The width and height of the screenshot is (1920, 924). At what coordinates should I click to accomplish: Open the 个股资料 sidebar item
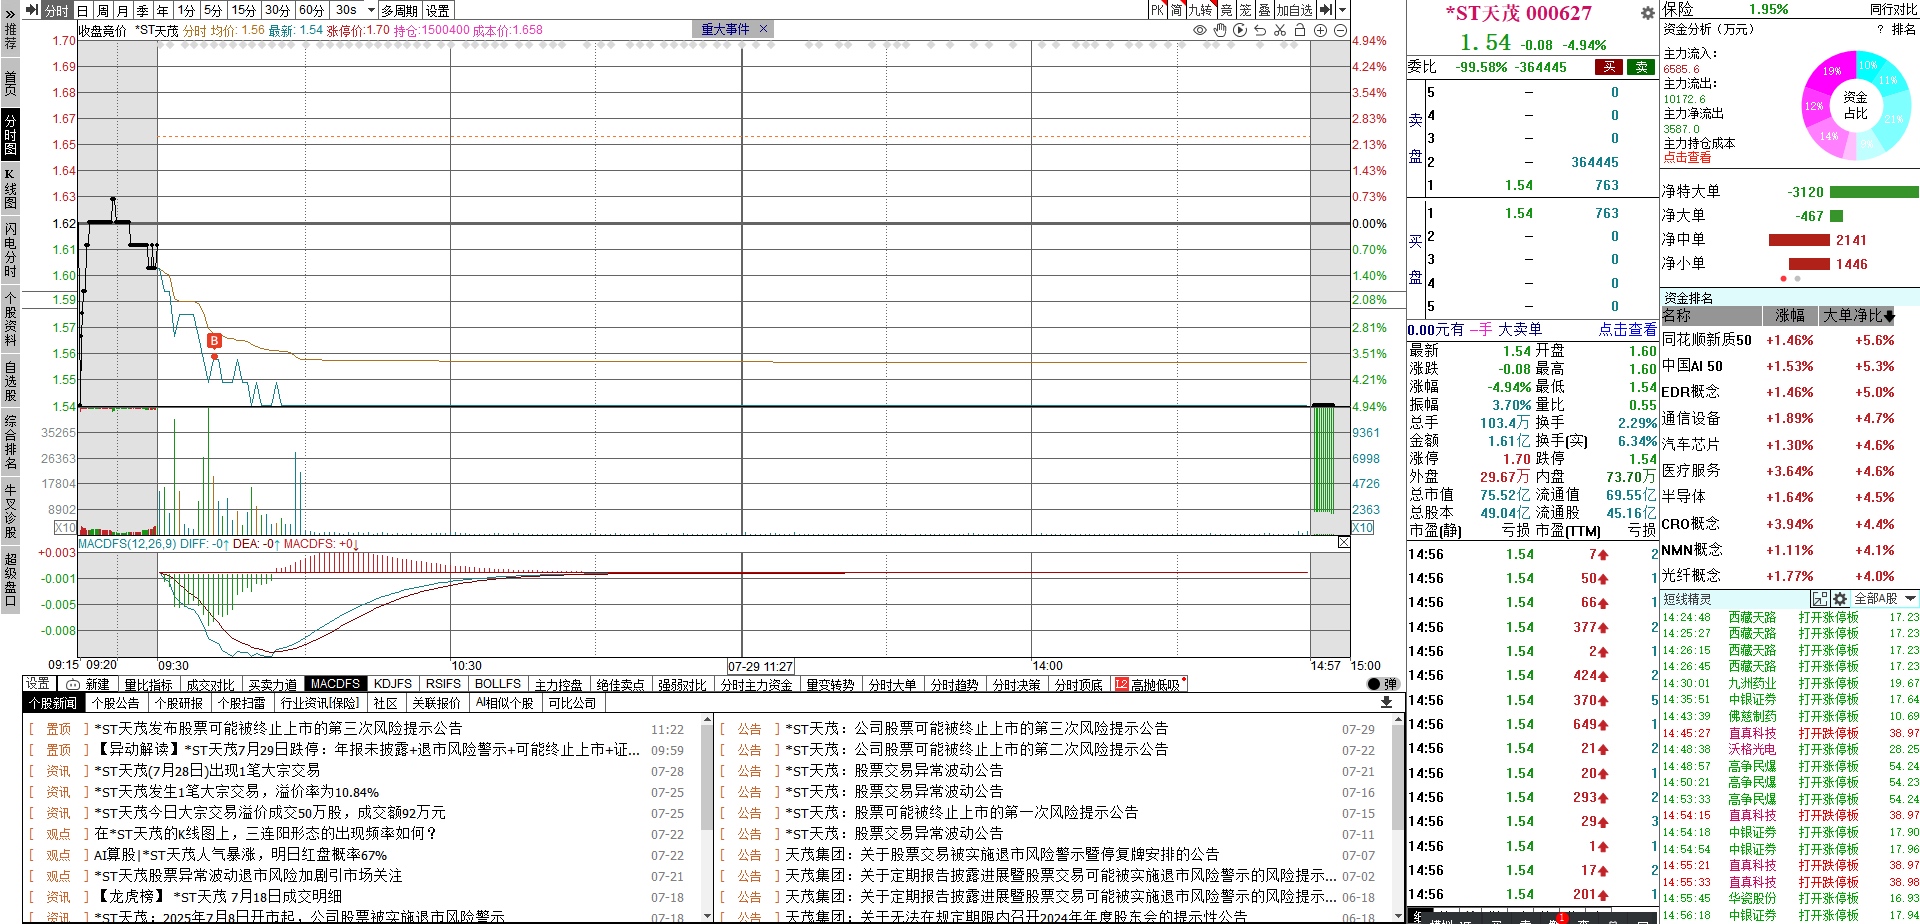pos(10,318)
